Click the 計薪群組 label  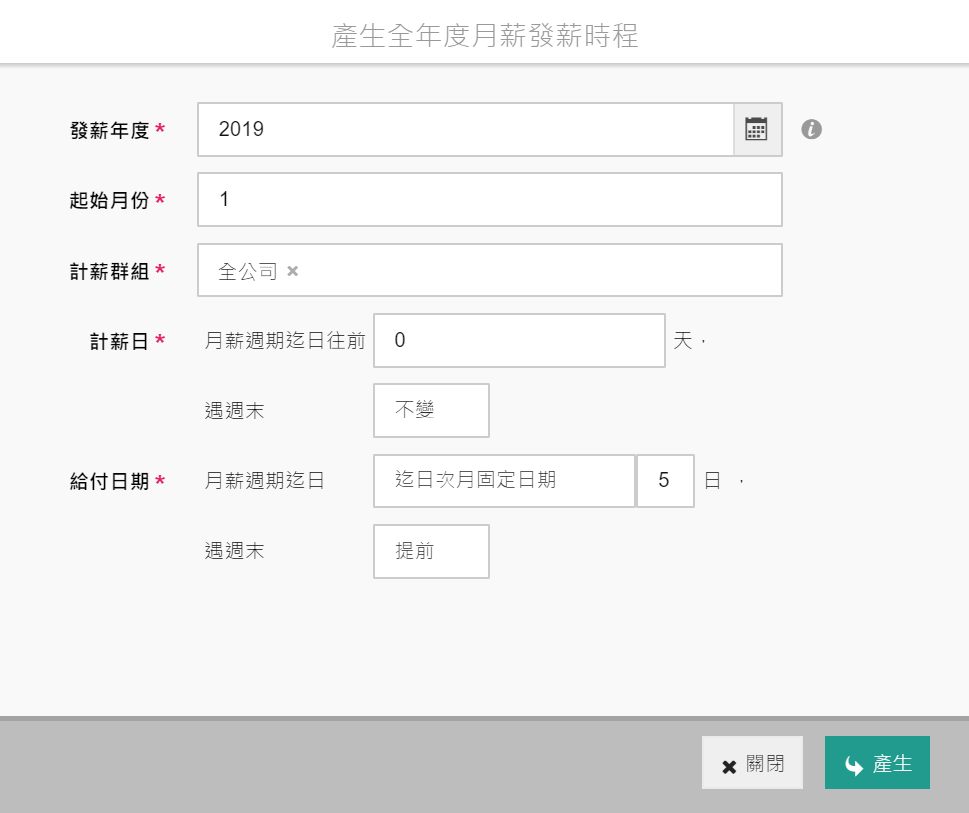pos(109,271)
